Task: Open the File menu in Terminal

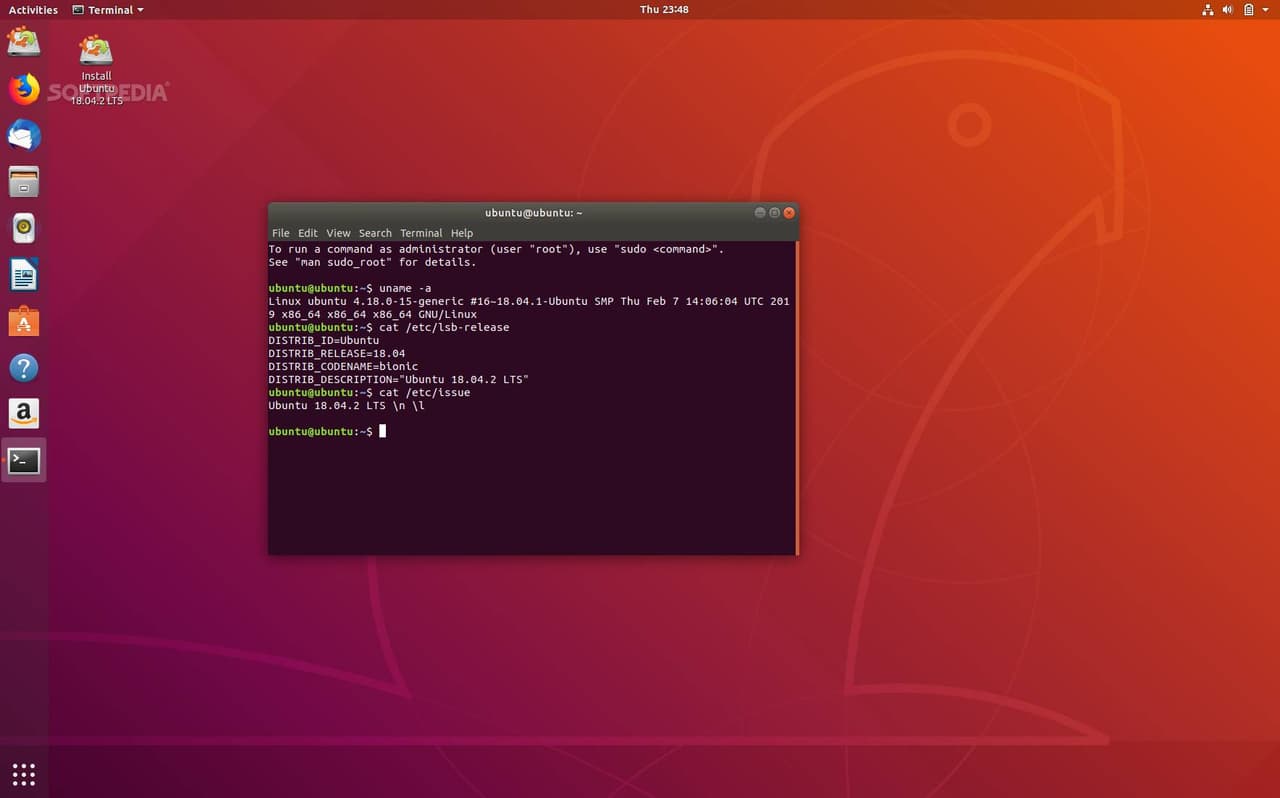Action: click(x=281, y=233)
